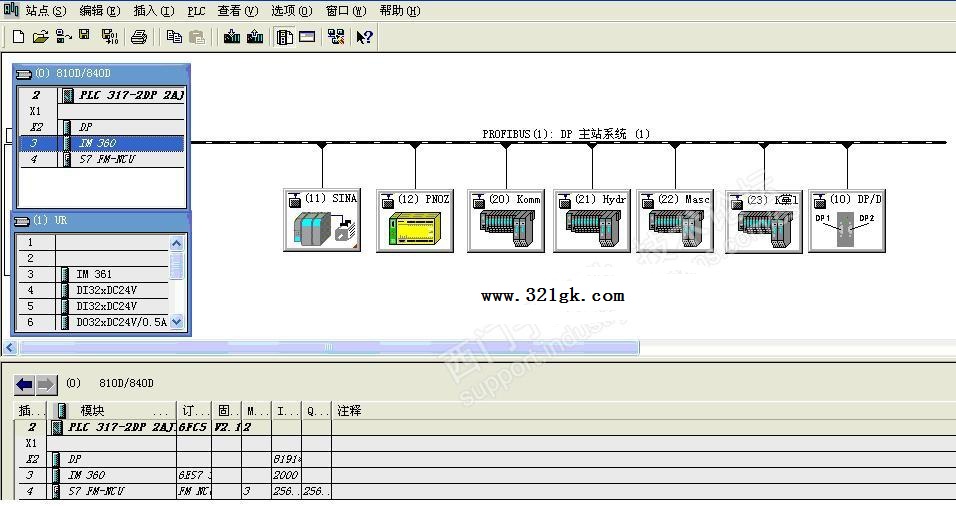The height and width of the screenshot is (506, 956).
Task: Click the UR rack vertical scrollbar thumb
Action: (176, 266)
